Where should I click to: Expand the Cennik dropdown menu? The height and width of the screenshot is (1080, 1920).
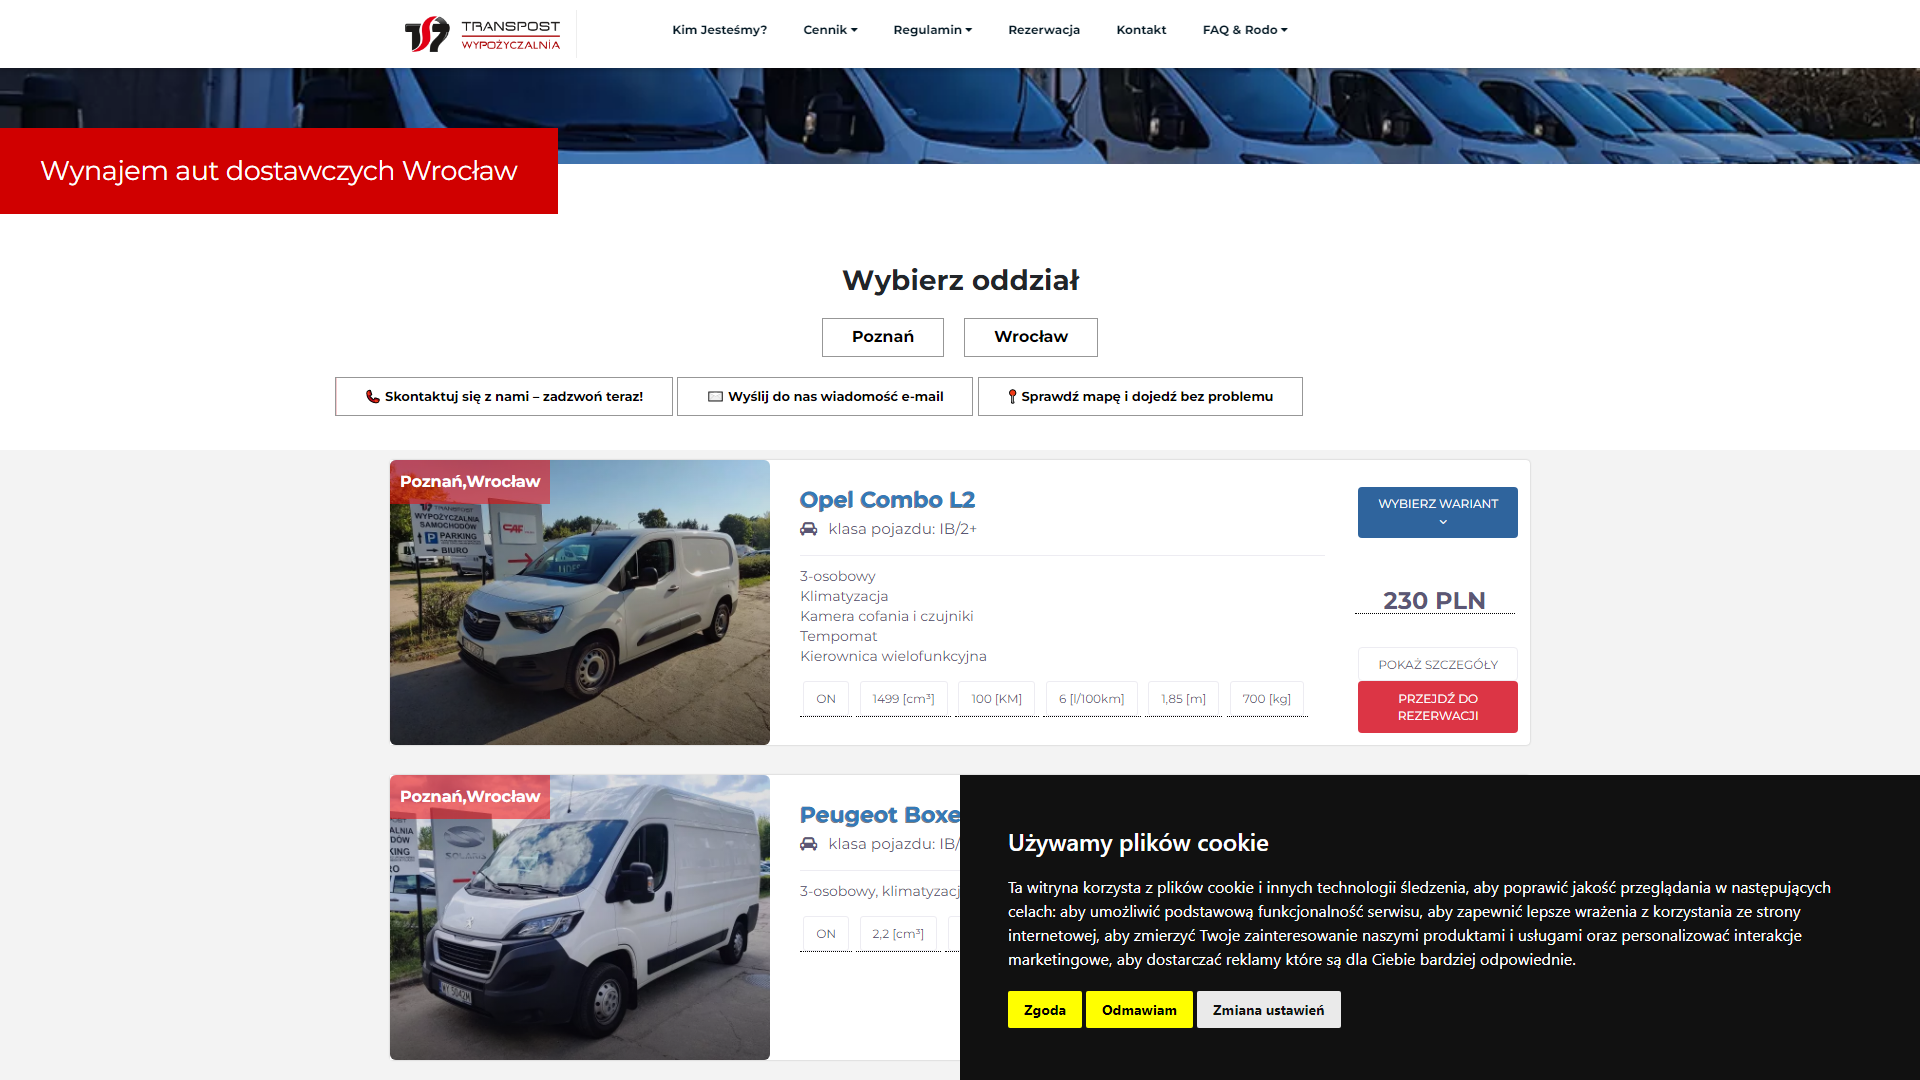[x=830, y=30]
